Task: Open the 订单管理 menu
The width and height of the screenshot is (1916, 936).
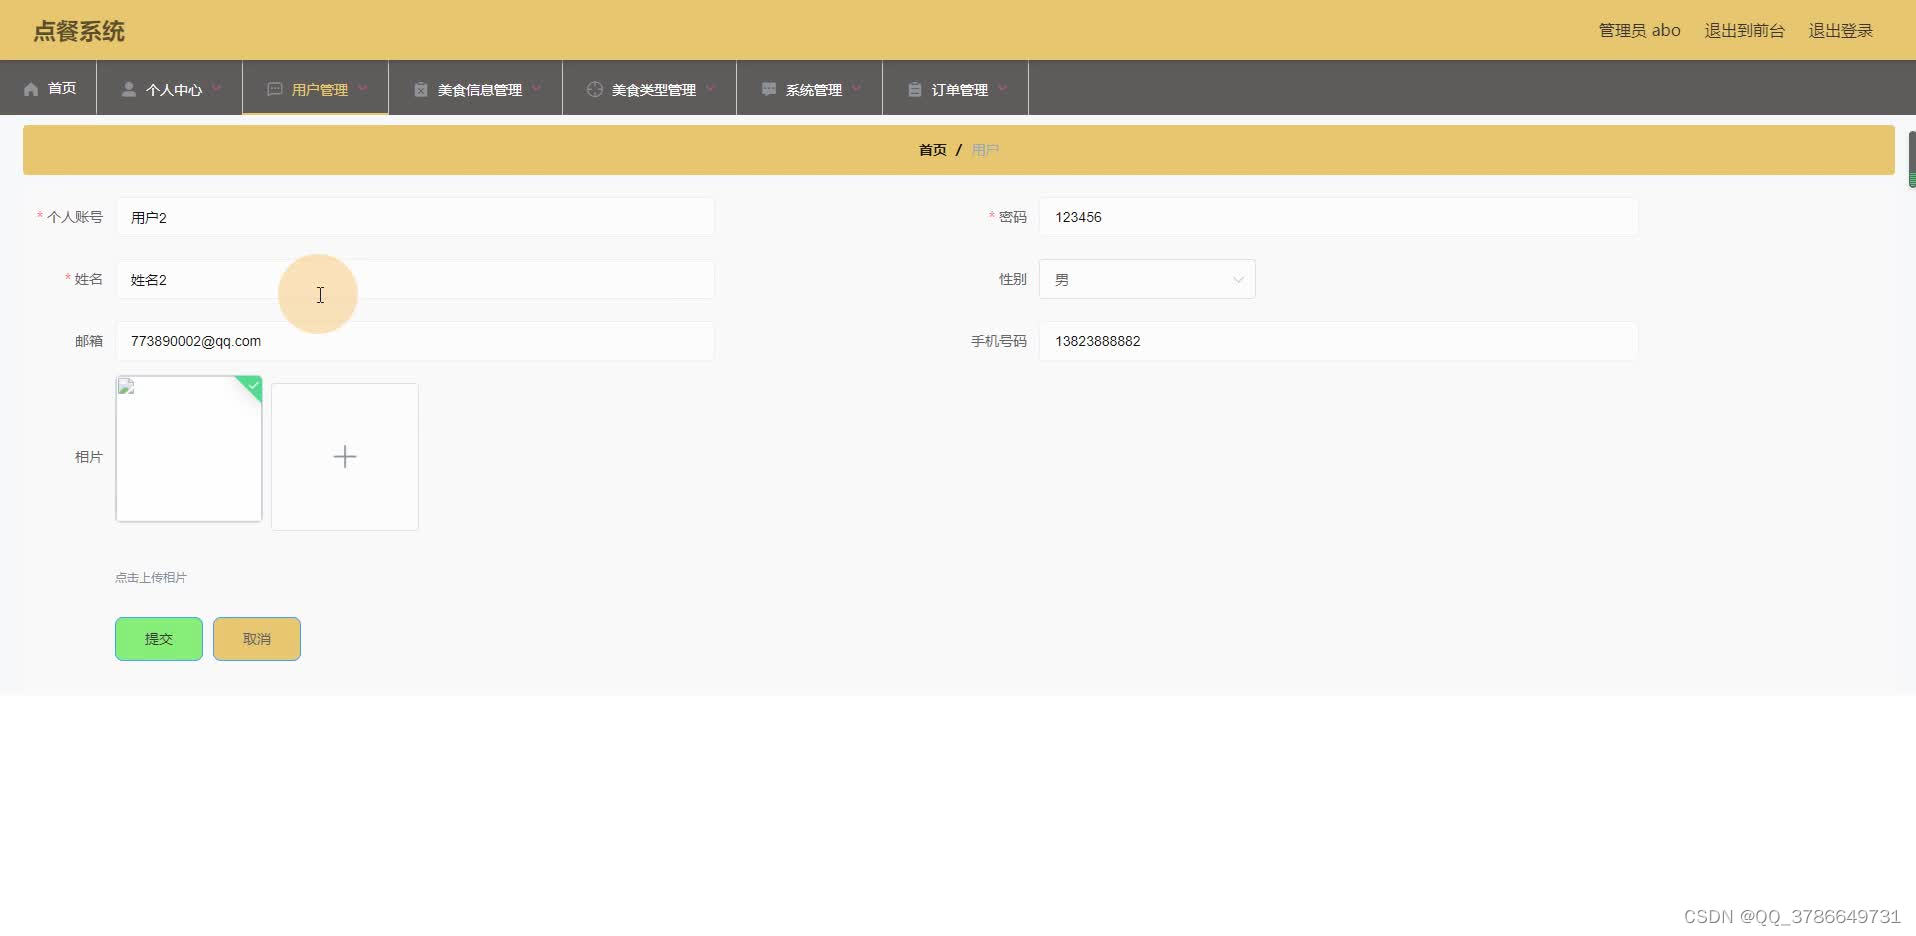Action: tap(956, 88)
